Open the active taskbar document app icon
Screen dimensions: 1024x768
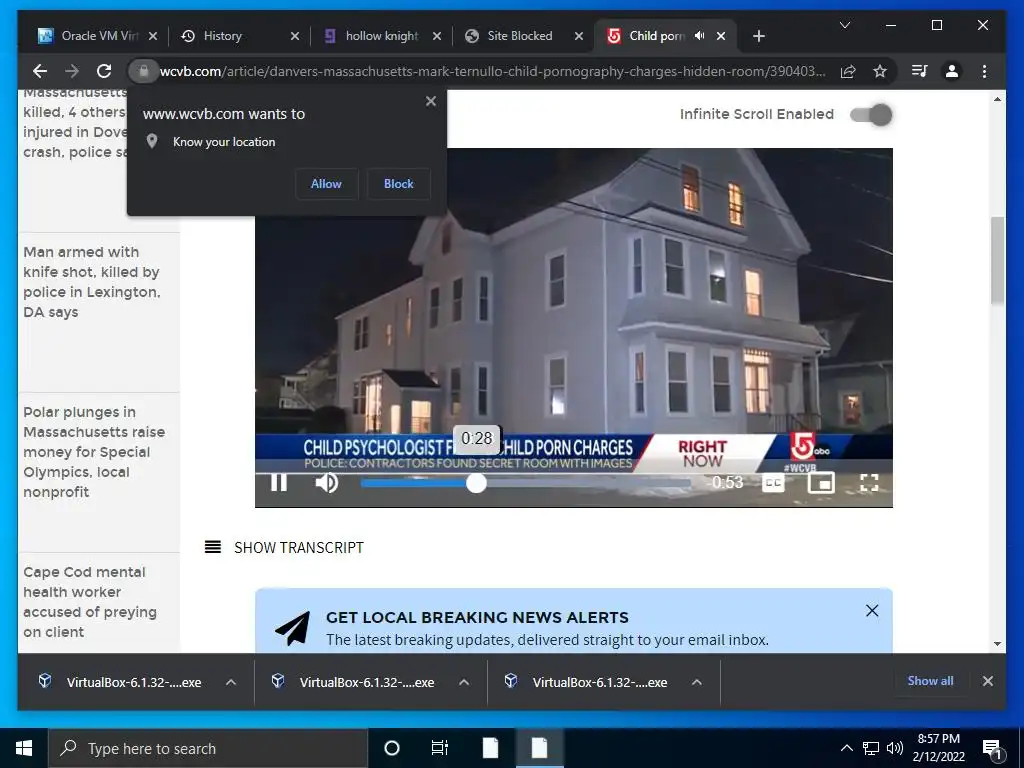(x=539, y=748)
